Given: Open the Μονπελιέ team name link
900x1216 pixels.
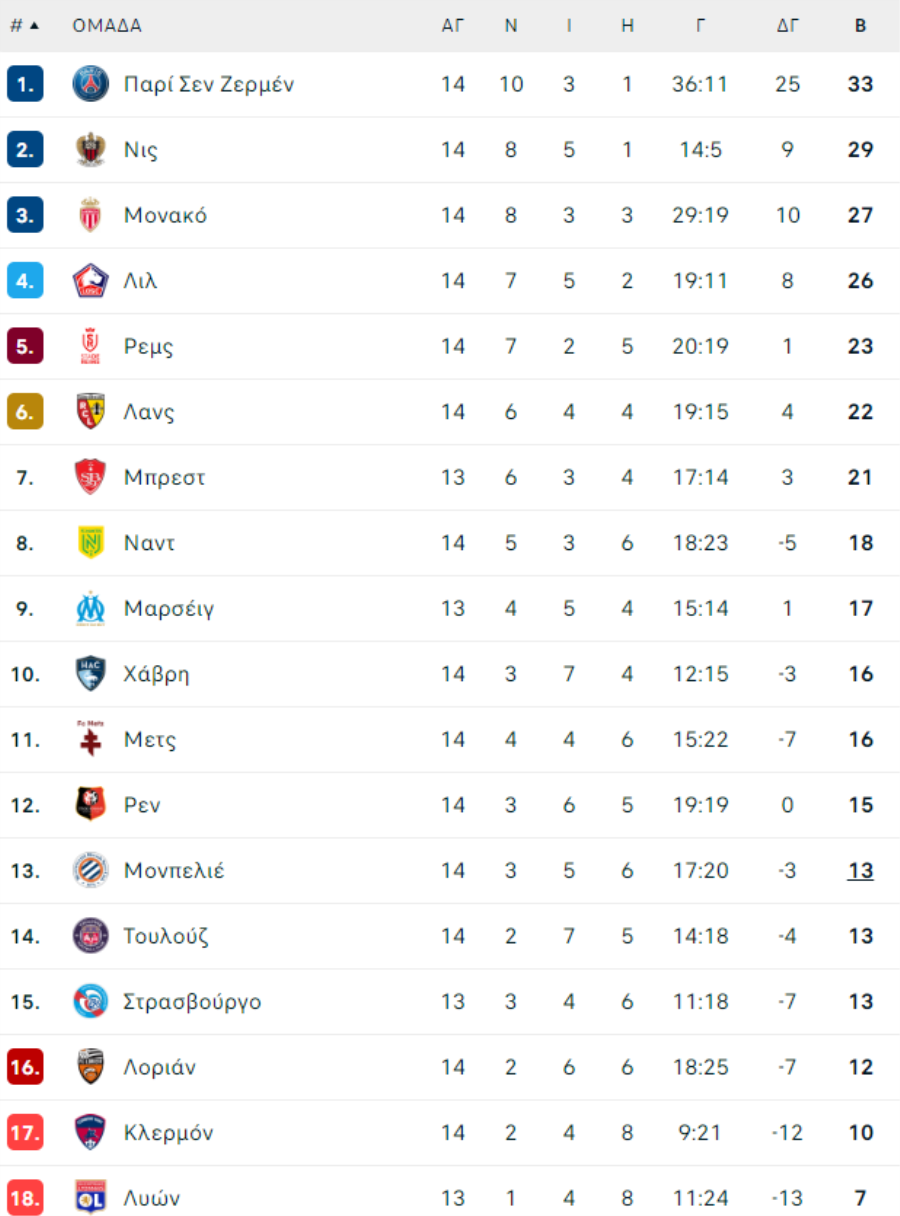Looking at the screenshot, I should tap(174, 871).
